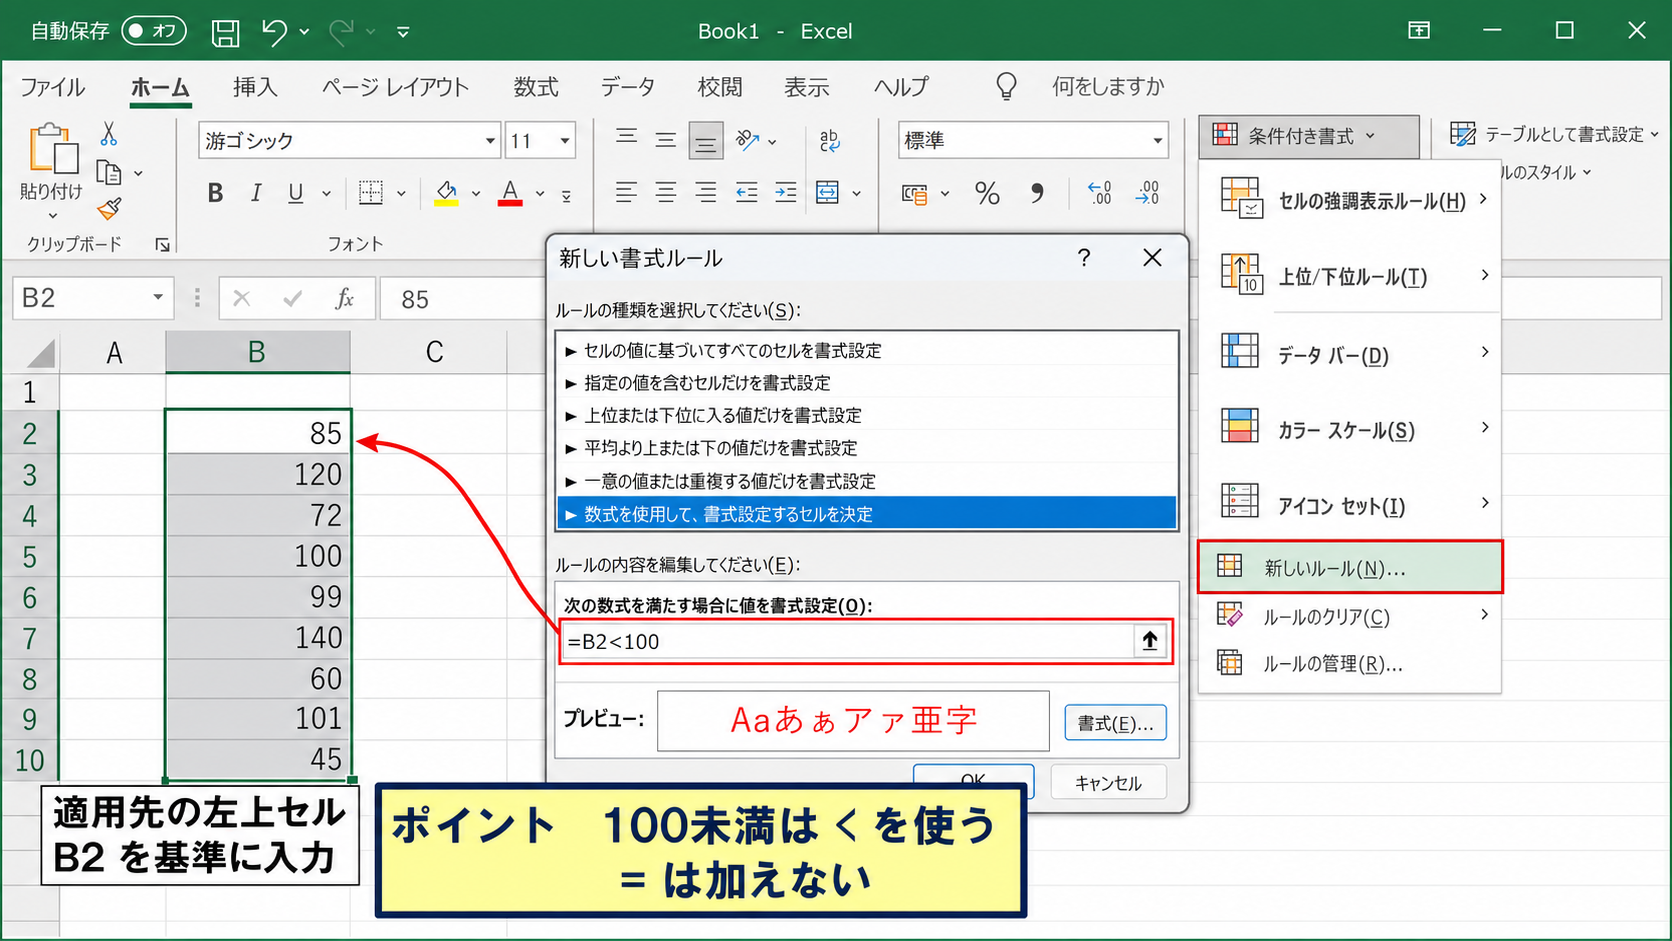1672x941 pixels.
Task: Click the Ribbon Display Options icon
Action: (x=1419, y=31)
